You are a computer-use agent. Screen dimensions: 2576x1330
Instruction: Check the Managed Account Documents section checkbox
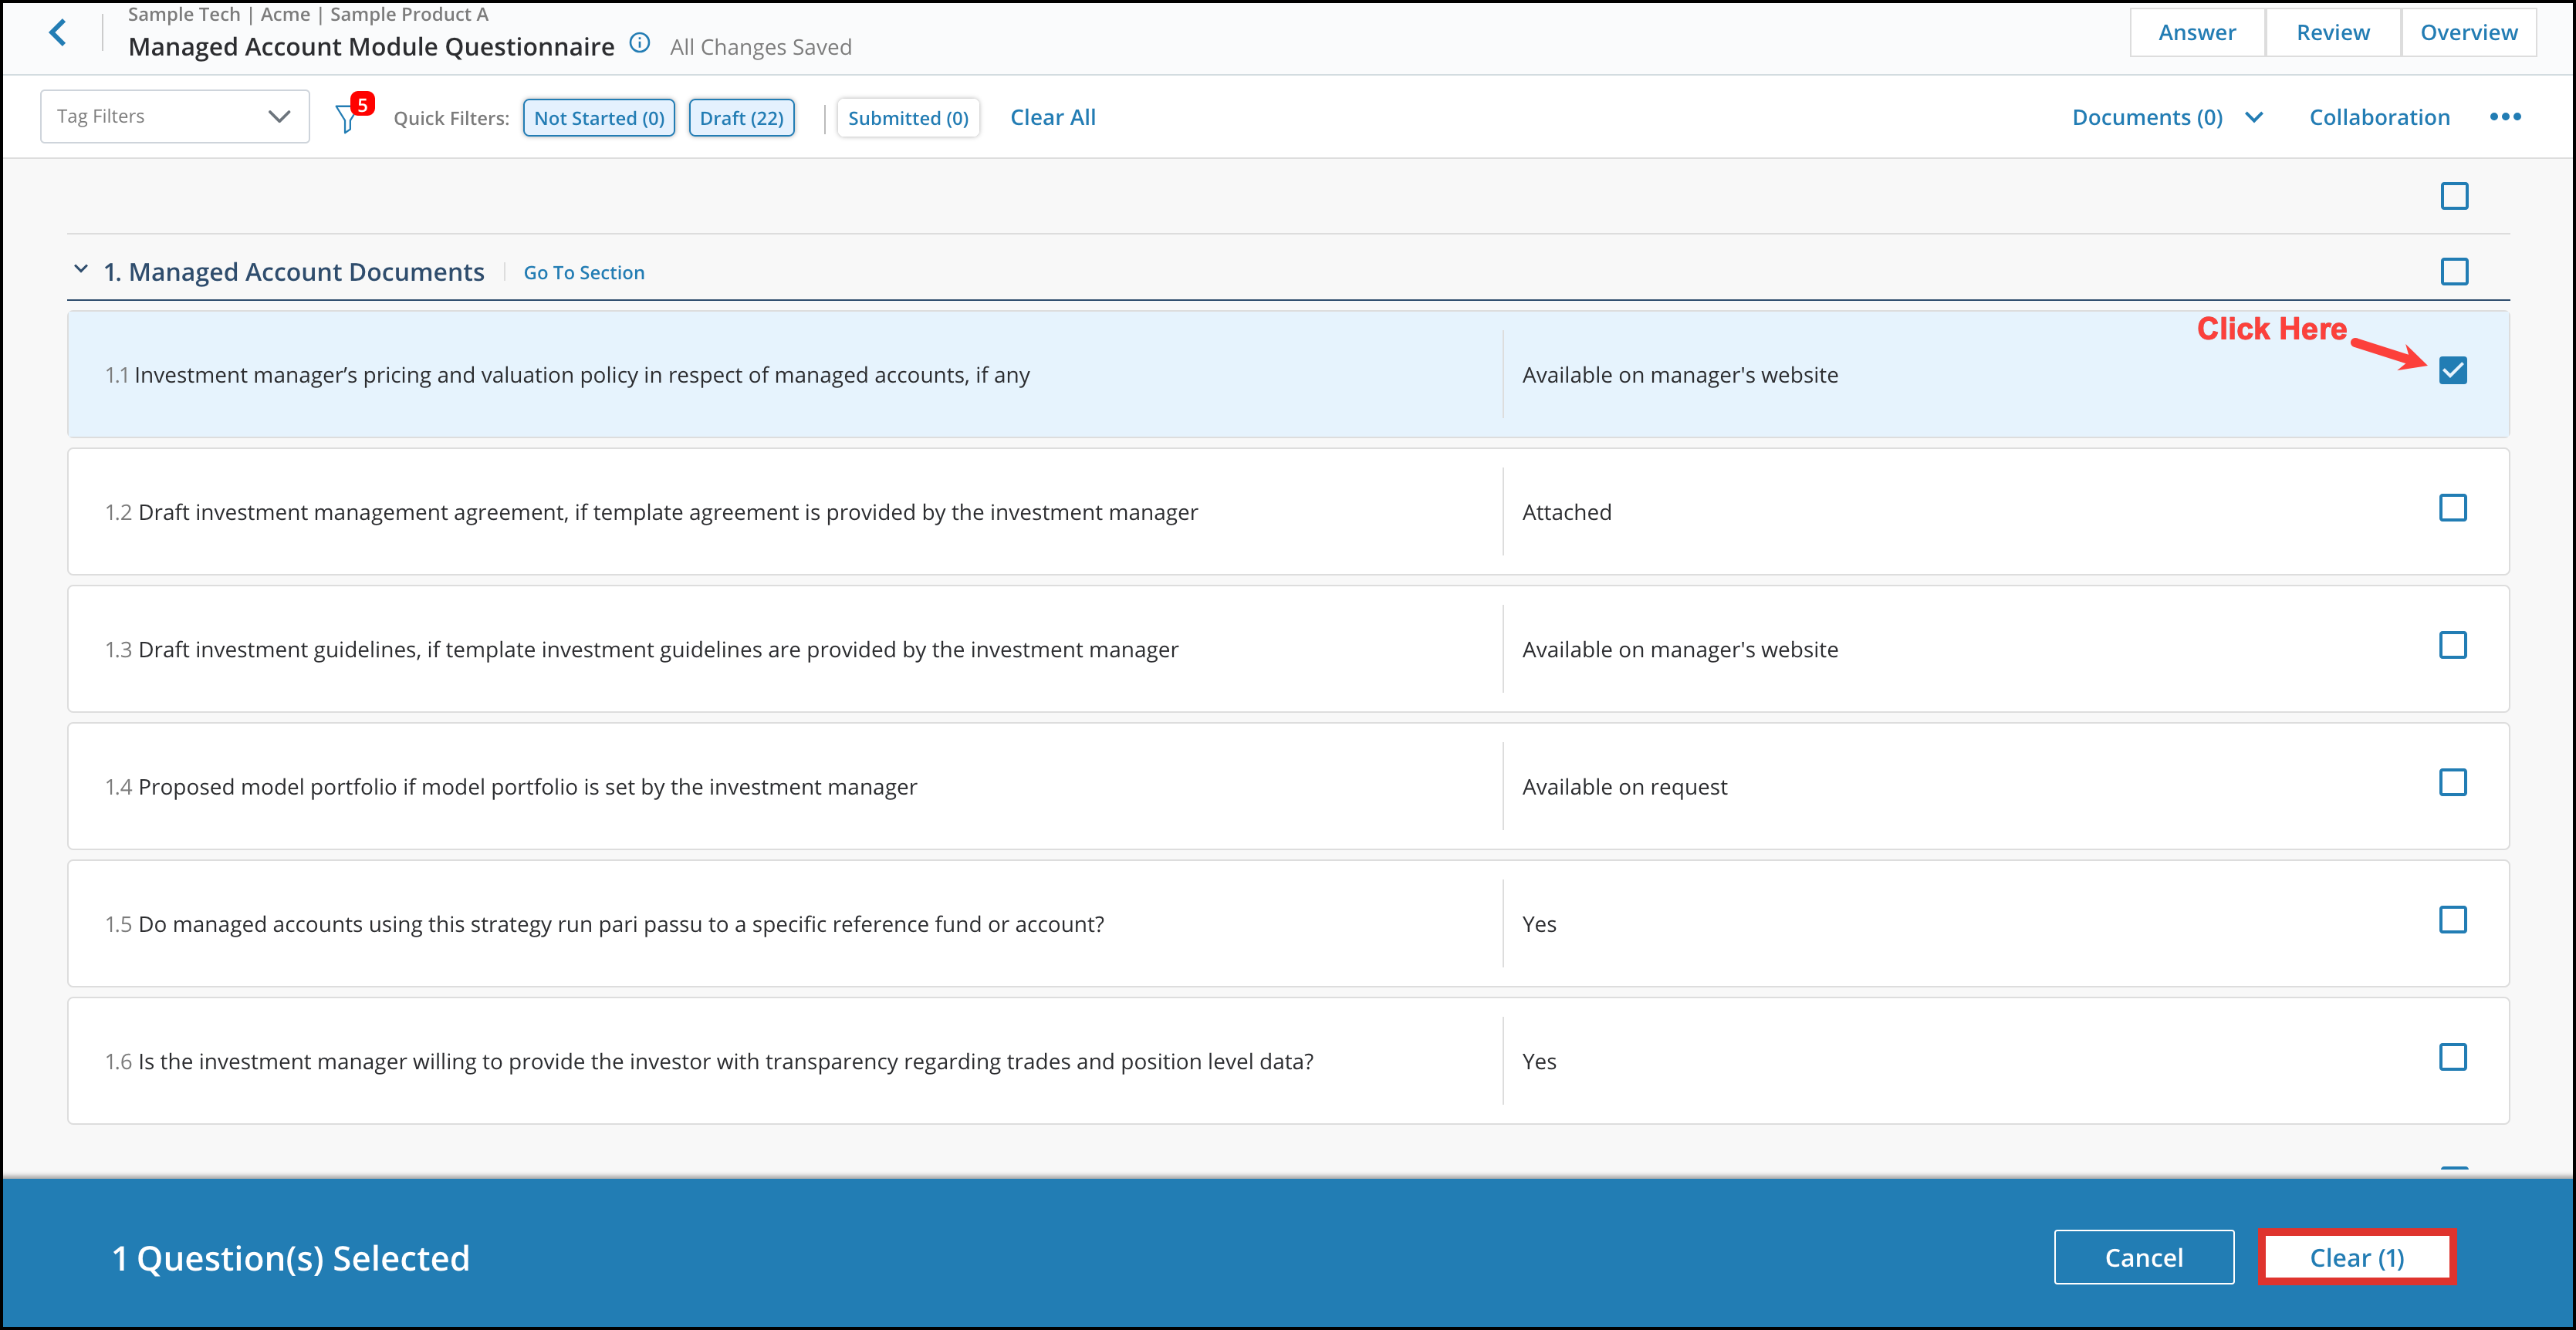pyautogui.click(x=2453, y=271)
